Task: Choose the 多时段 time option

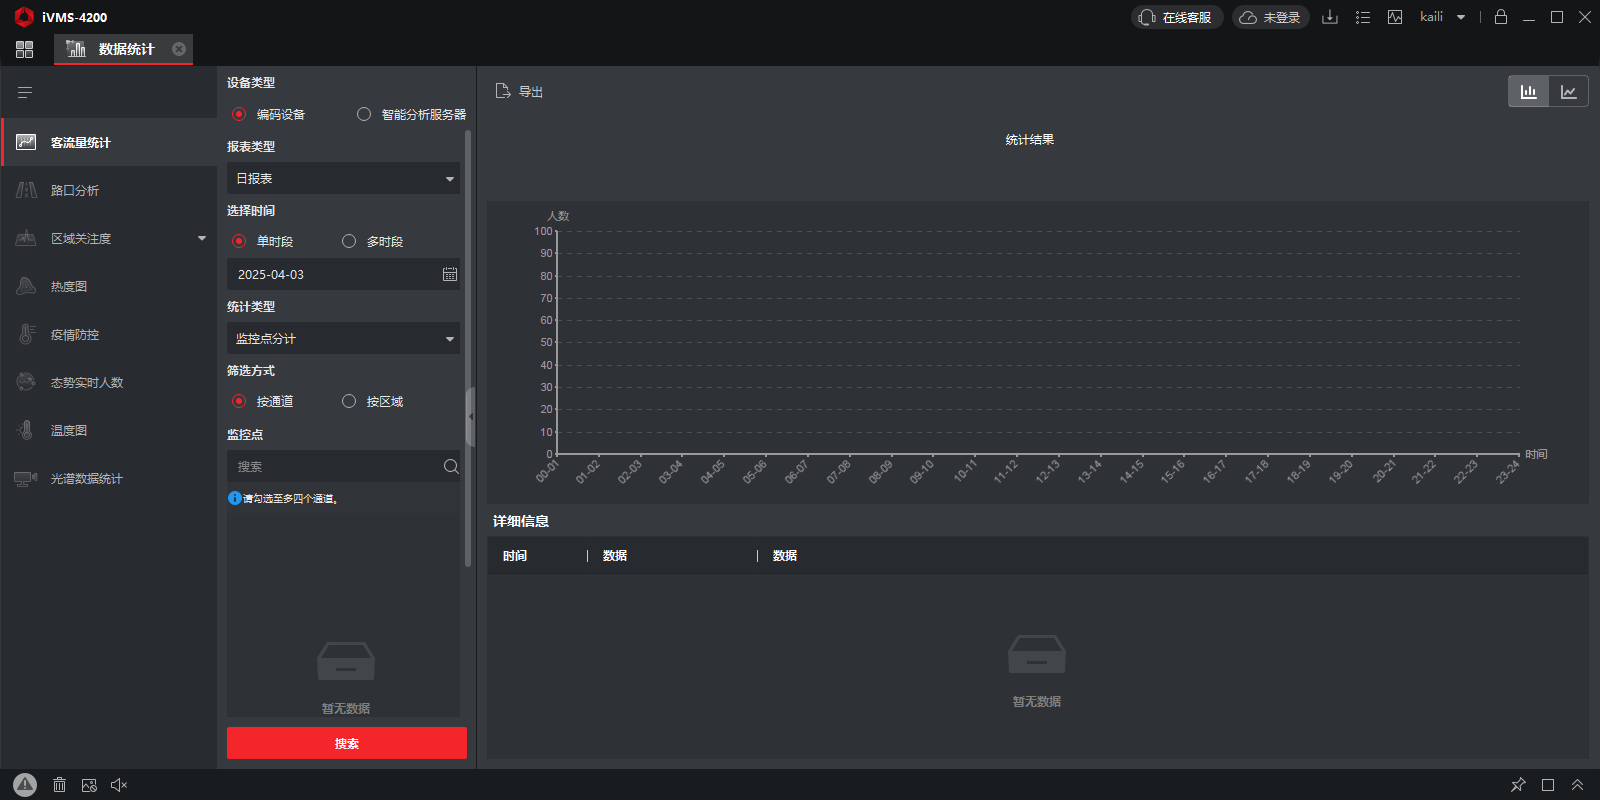Action: (349, 241)
